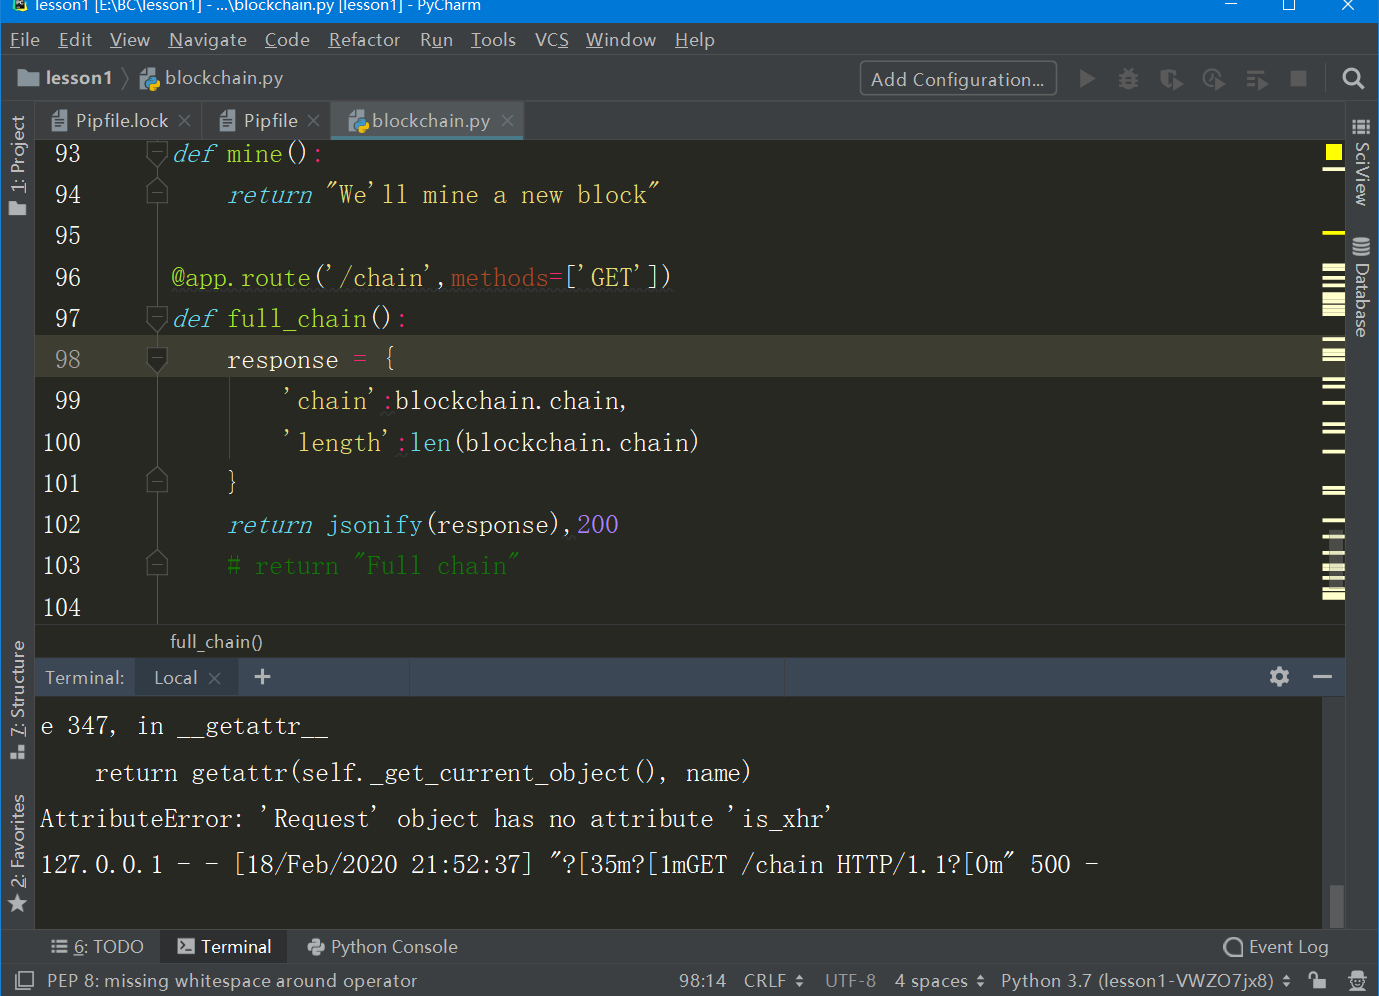Close the Local terminal session tab

pyautogui.click(x=214, y=678)
